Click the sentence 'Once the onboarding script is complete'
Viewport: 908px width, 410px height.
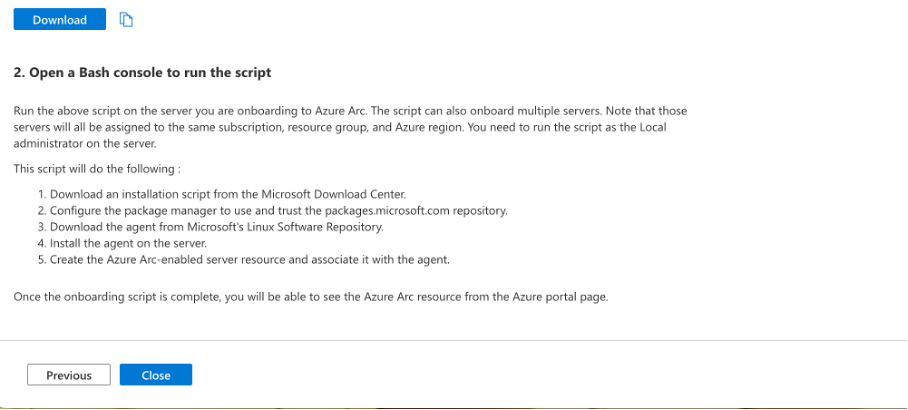312,298
